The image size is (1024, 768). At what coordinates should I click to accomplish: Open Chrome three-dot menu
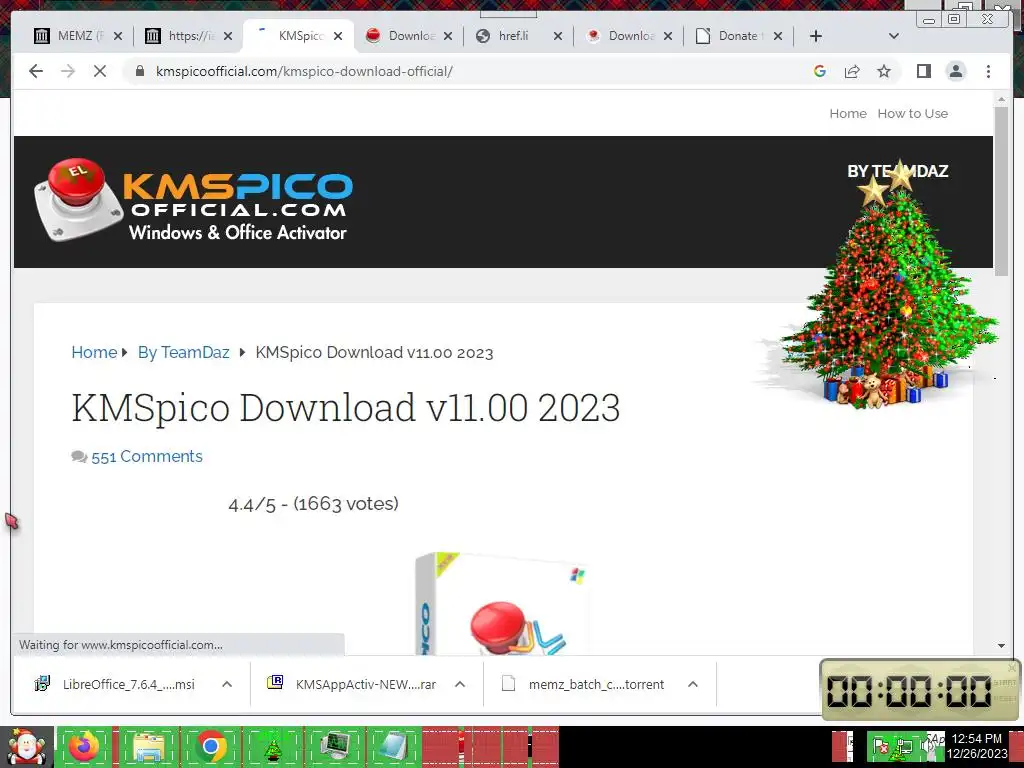point(989,71)
